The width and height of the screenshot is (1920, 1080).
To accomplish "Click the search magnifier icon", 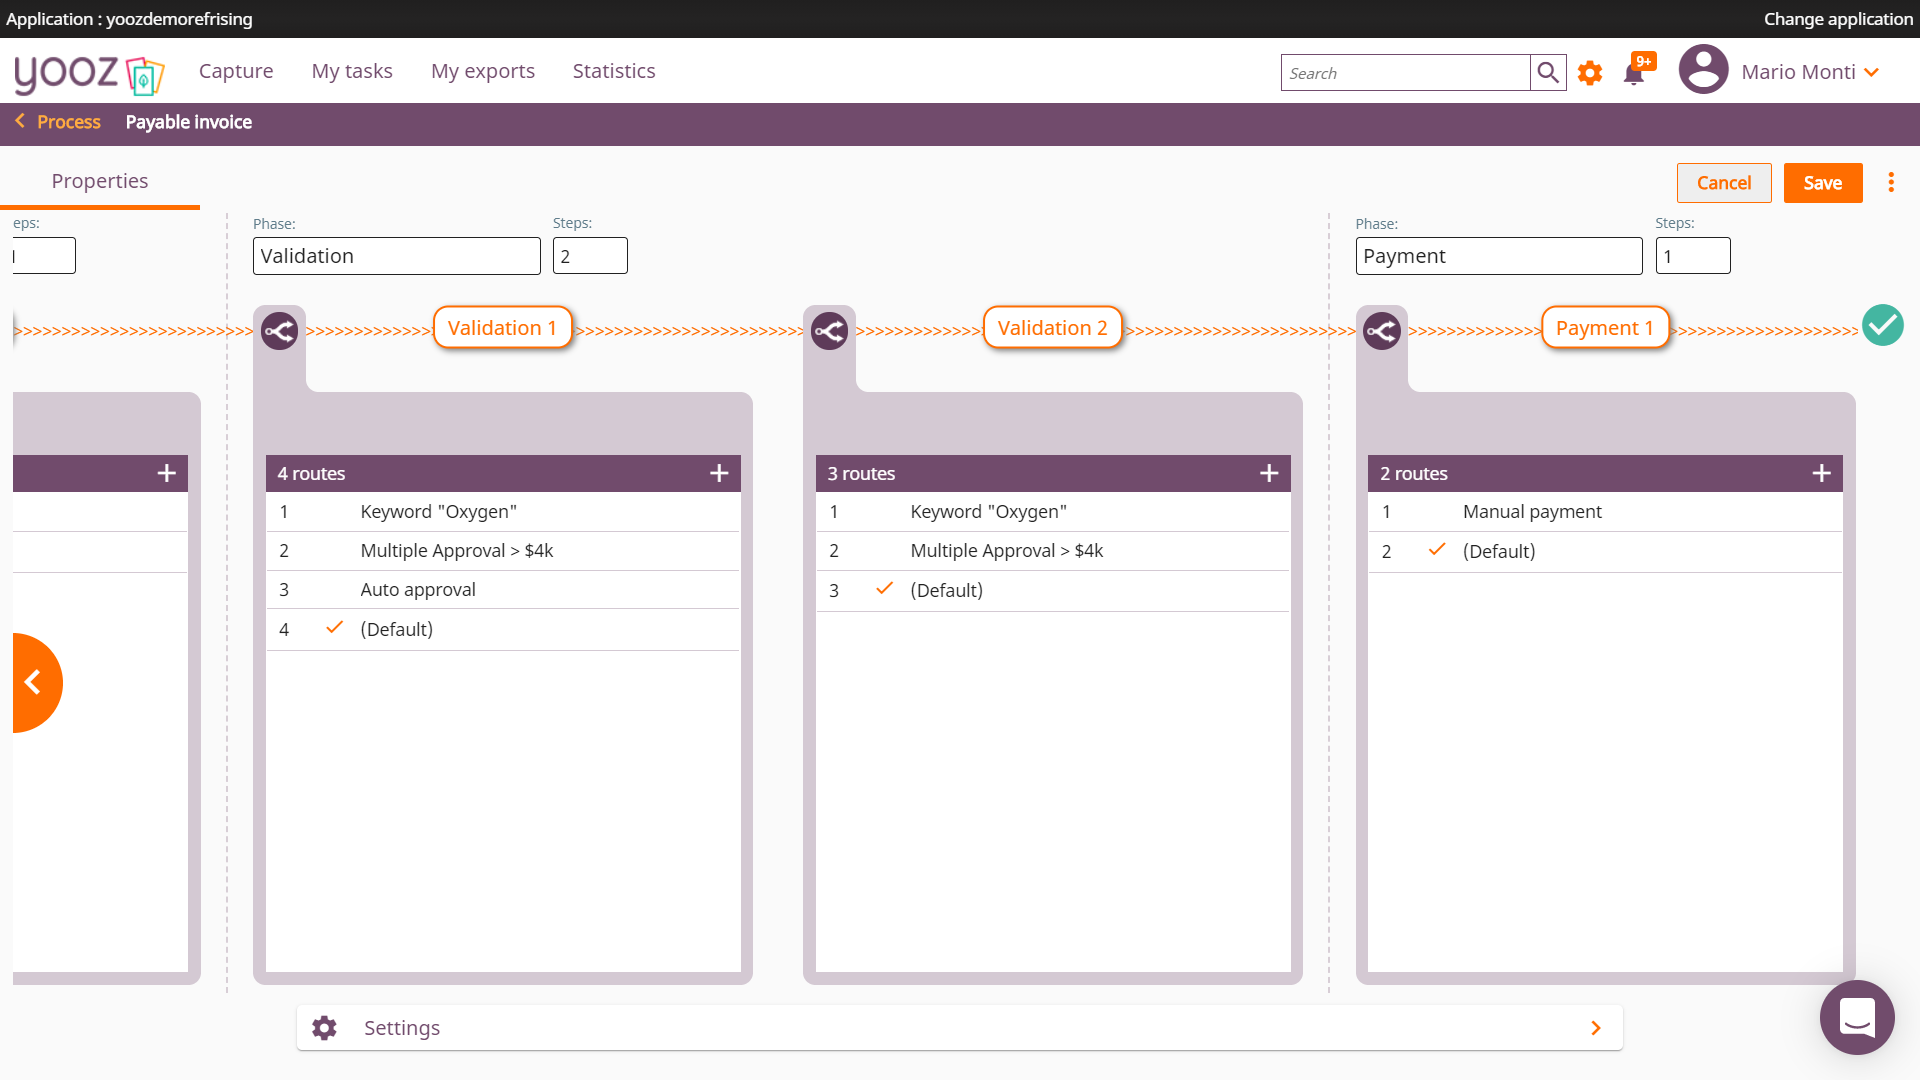I will (x=1548, y=73).
